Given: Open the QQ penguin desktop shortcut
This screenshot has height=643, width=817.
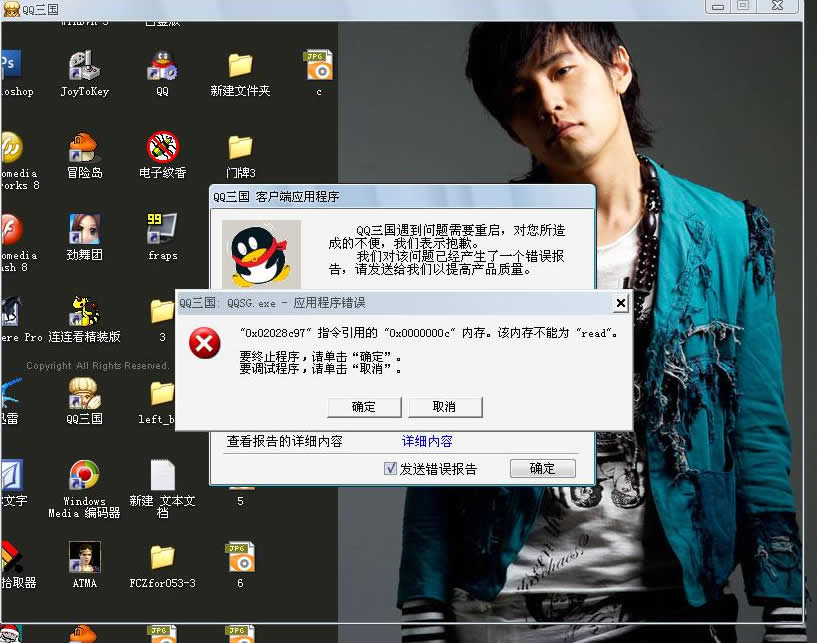Looking at the screenshot, I should (x=162, y=66).
